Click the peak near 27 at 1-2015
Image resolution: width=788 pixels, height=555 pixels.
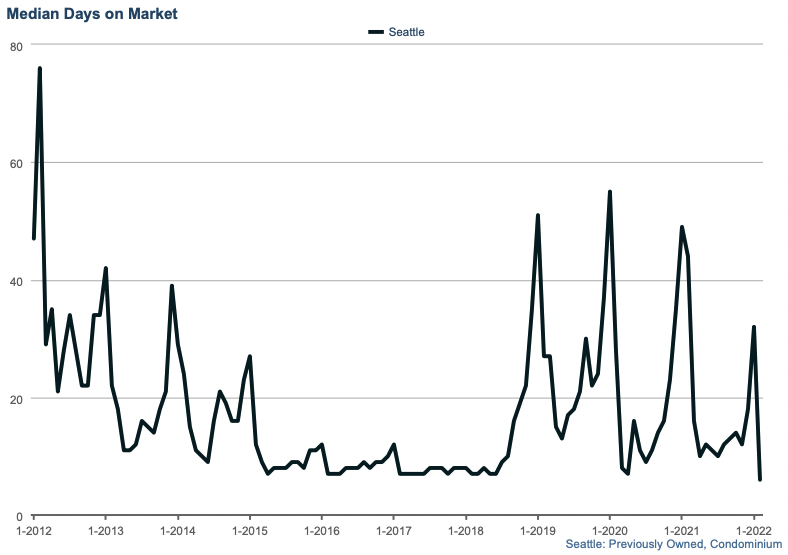[x=250, y=357]
